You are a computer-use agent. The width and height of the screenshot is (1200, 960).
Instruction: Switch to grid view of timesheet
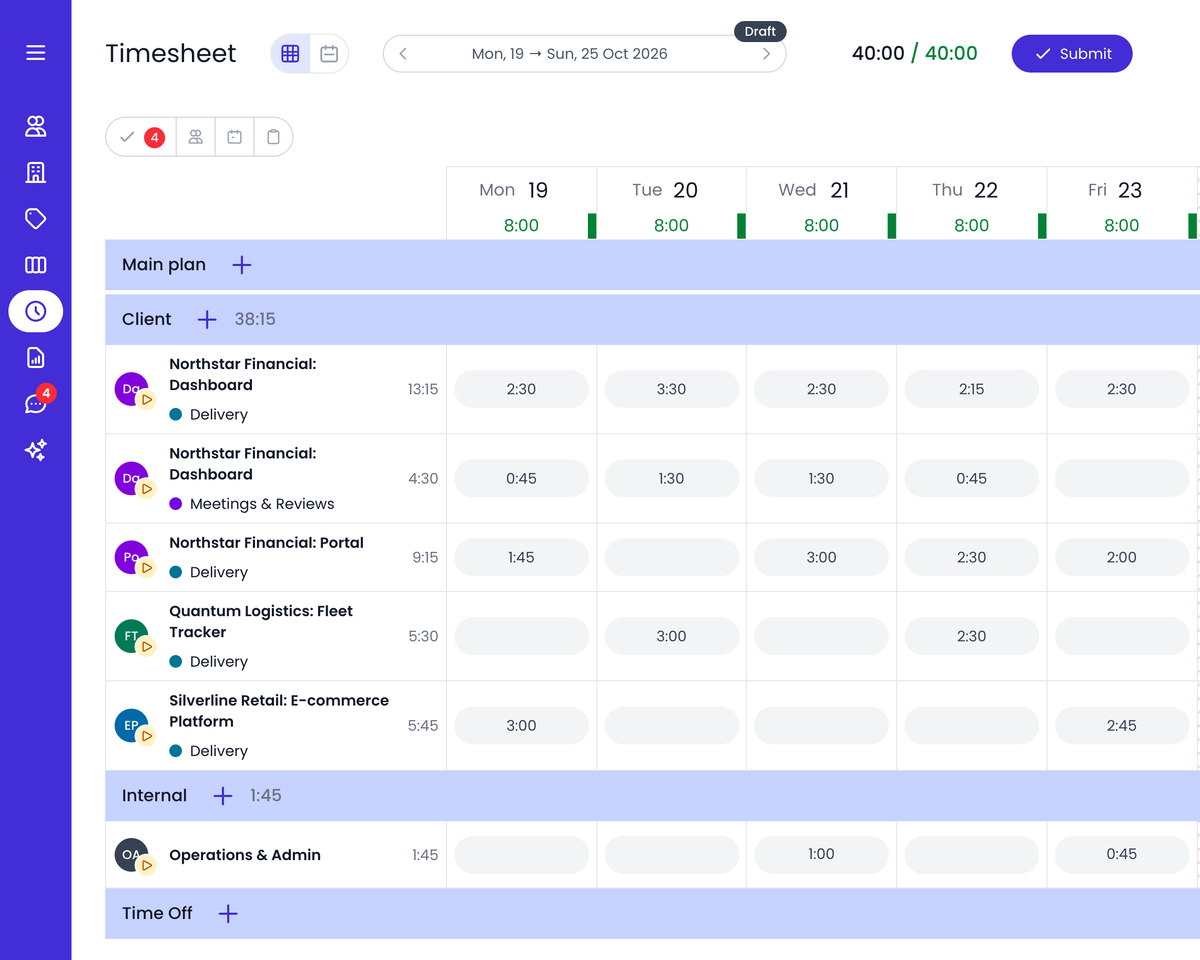coord(290,54)
